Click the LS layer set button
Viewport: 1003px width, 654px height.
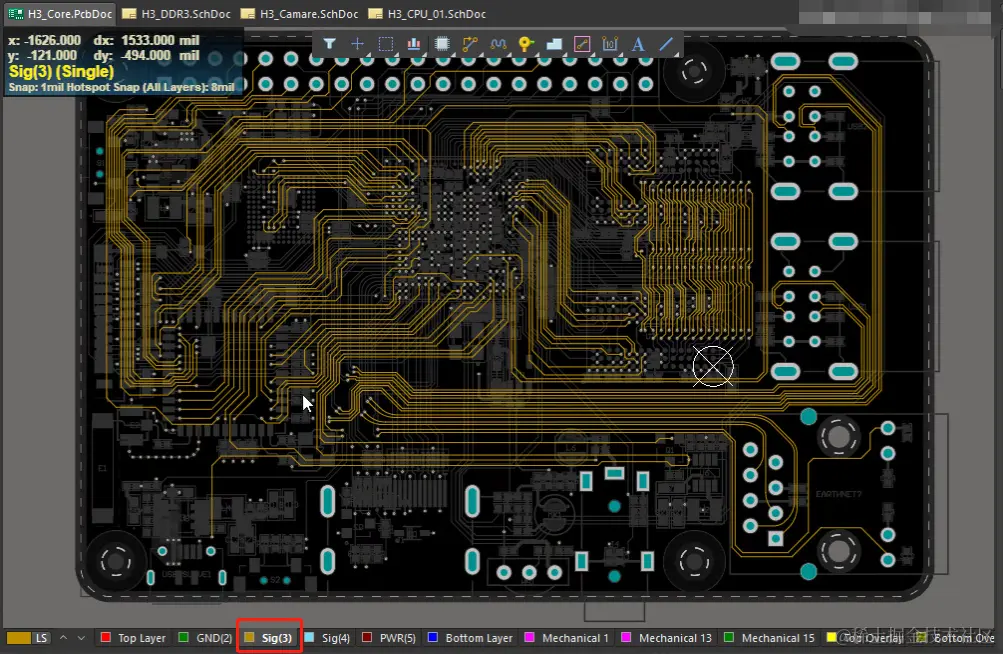tap(42, 638)
